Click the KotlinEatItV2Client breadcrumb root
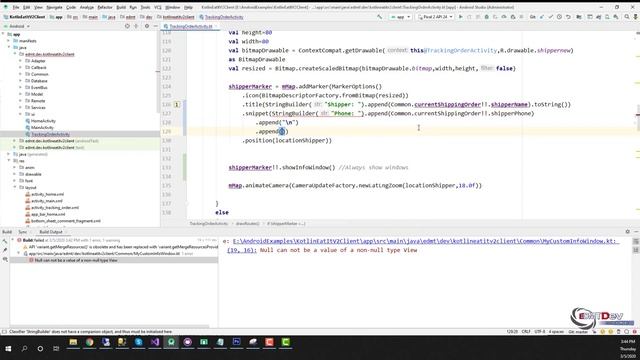This screenshot has width=640, height=360. click(x=23, y=17)
